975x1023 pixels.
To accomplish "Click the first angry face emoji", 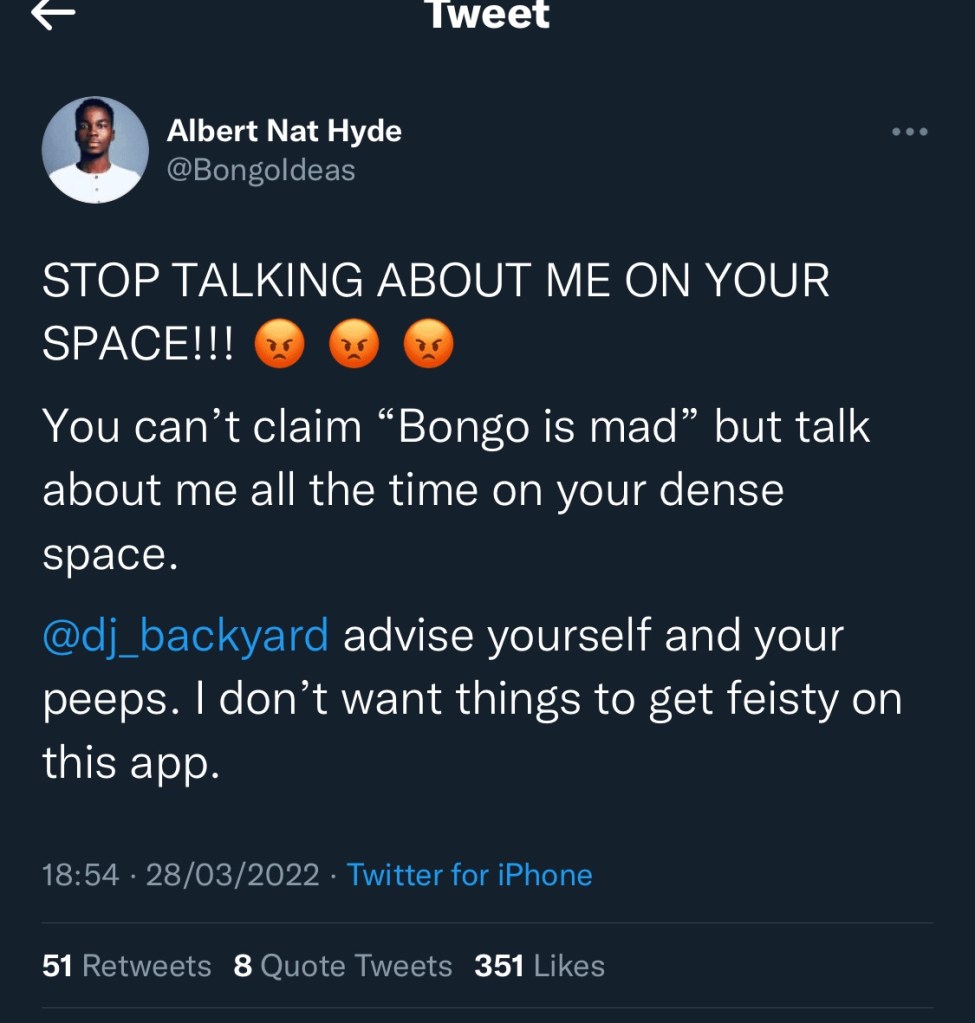I will pyautogui.click(x=279, y=346).
